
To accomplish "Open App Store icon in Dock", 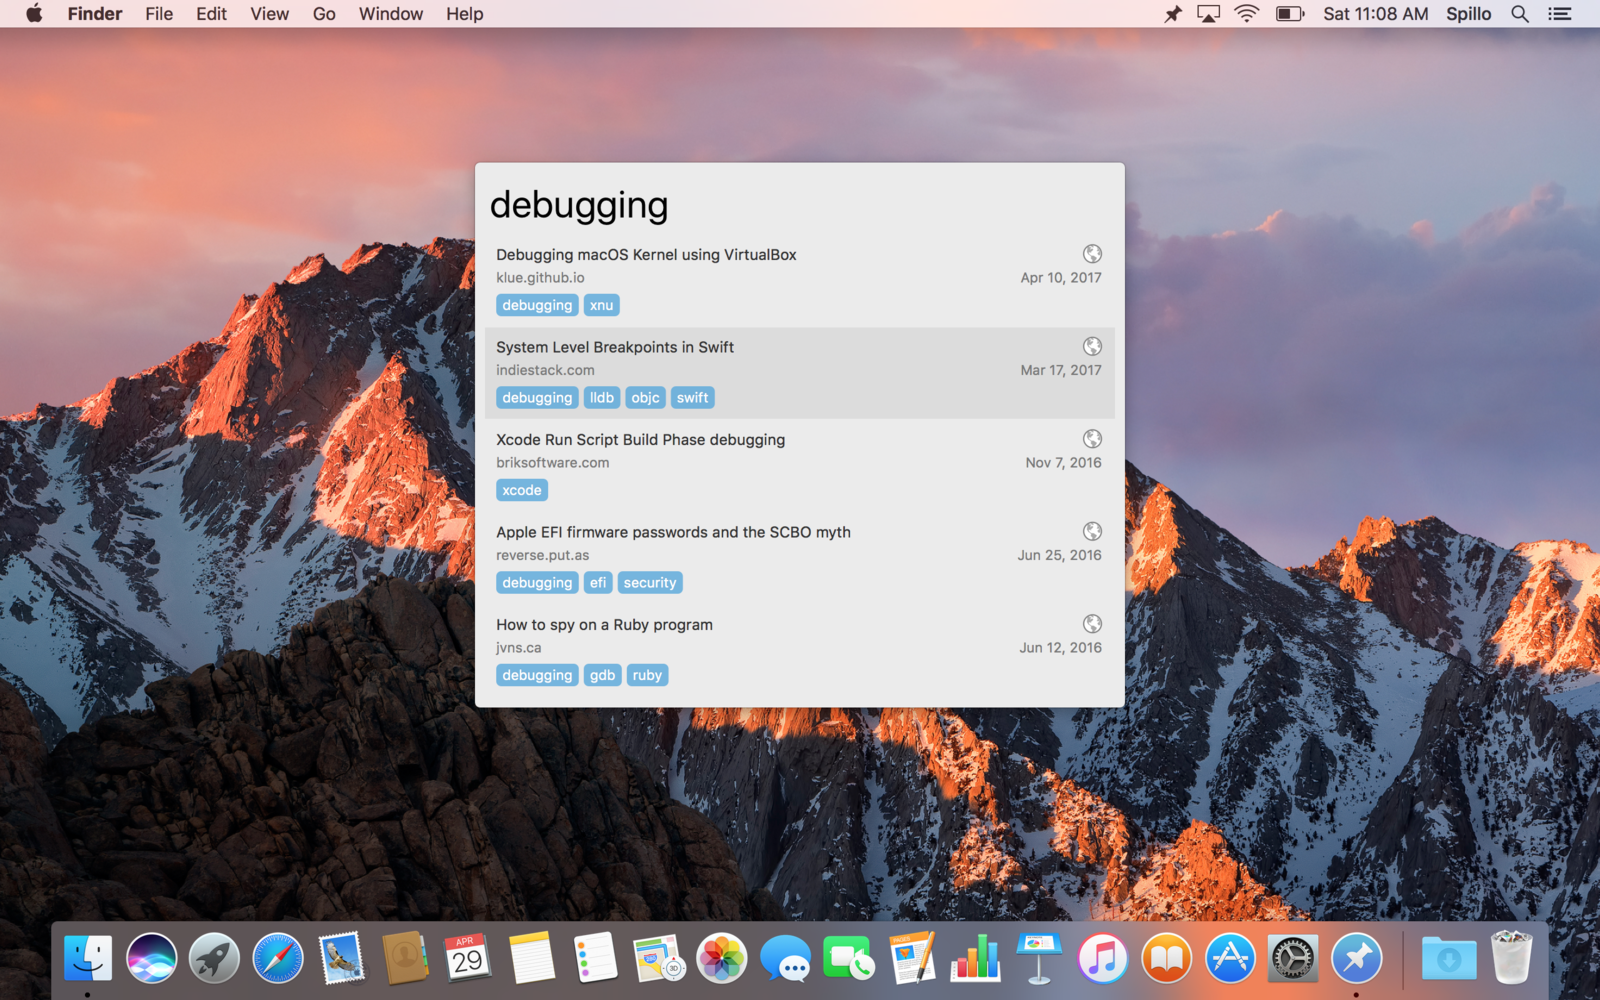I will click(1229, 959).
